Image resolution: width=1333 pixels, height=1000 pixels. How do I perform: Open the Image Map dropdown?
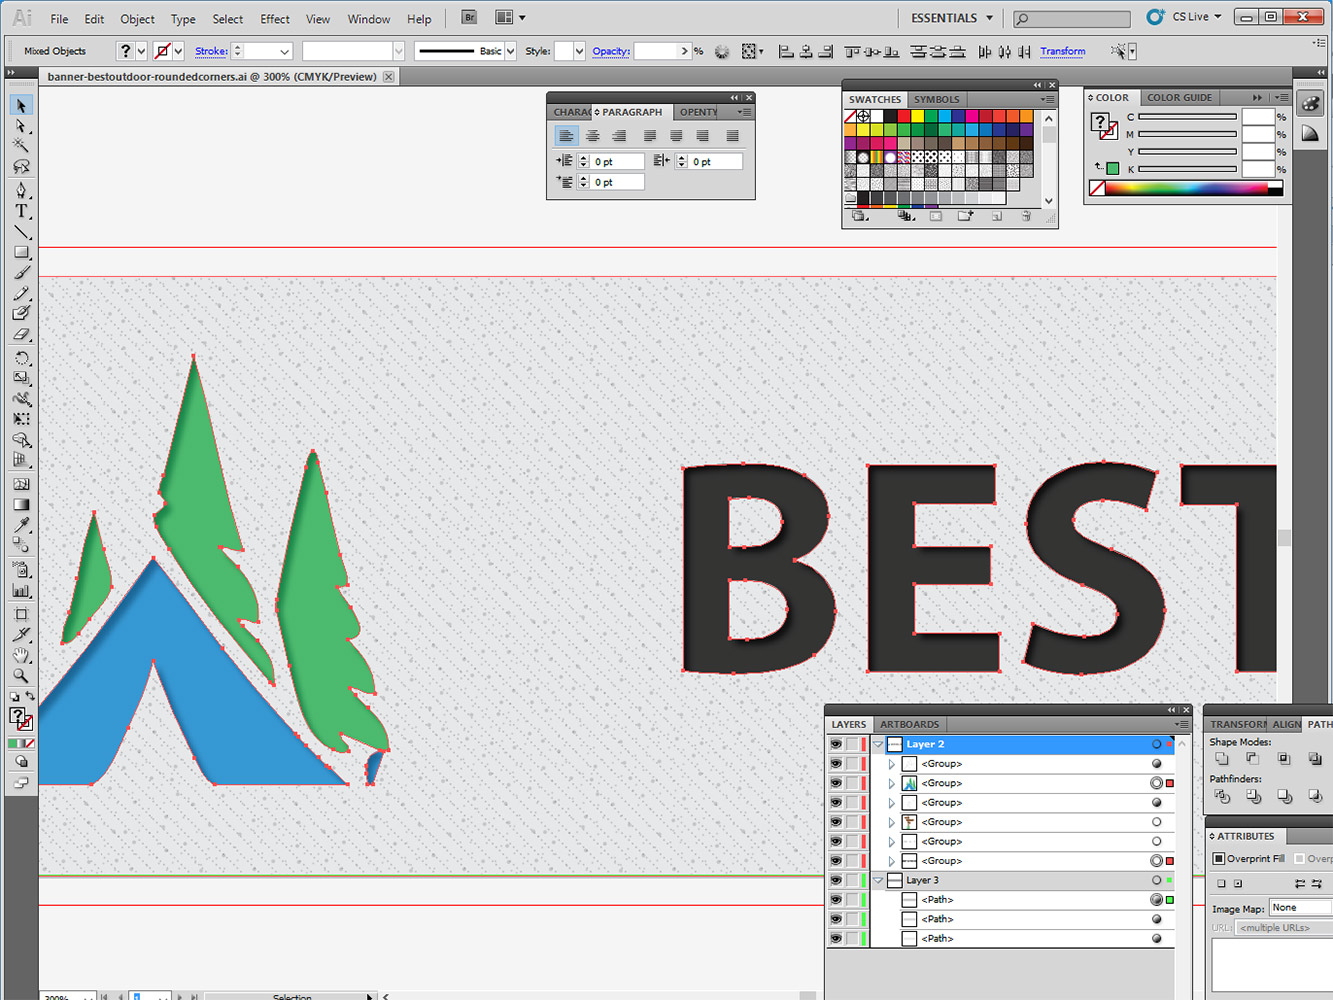pos(1301,908)
